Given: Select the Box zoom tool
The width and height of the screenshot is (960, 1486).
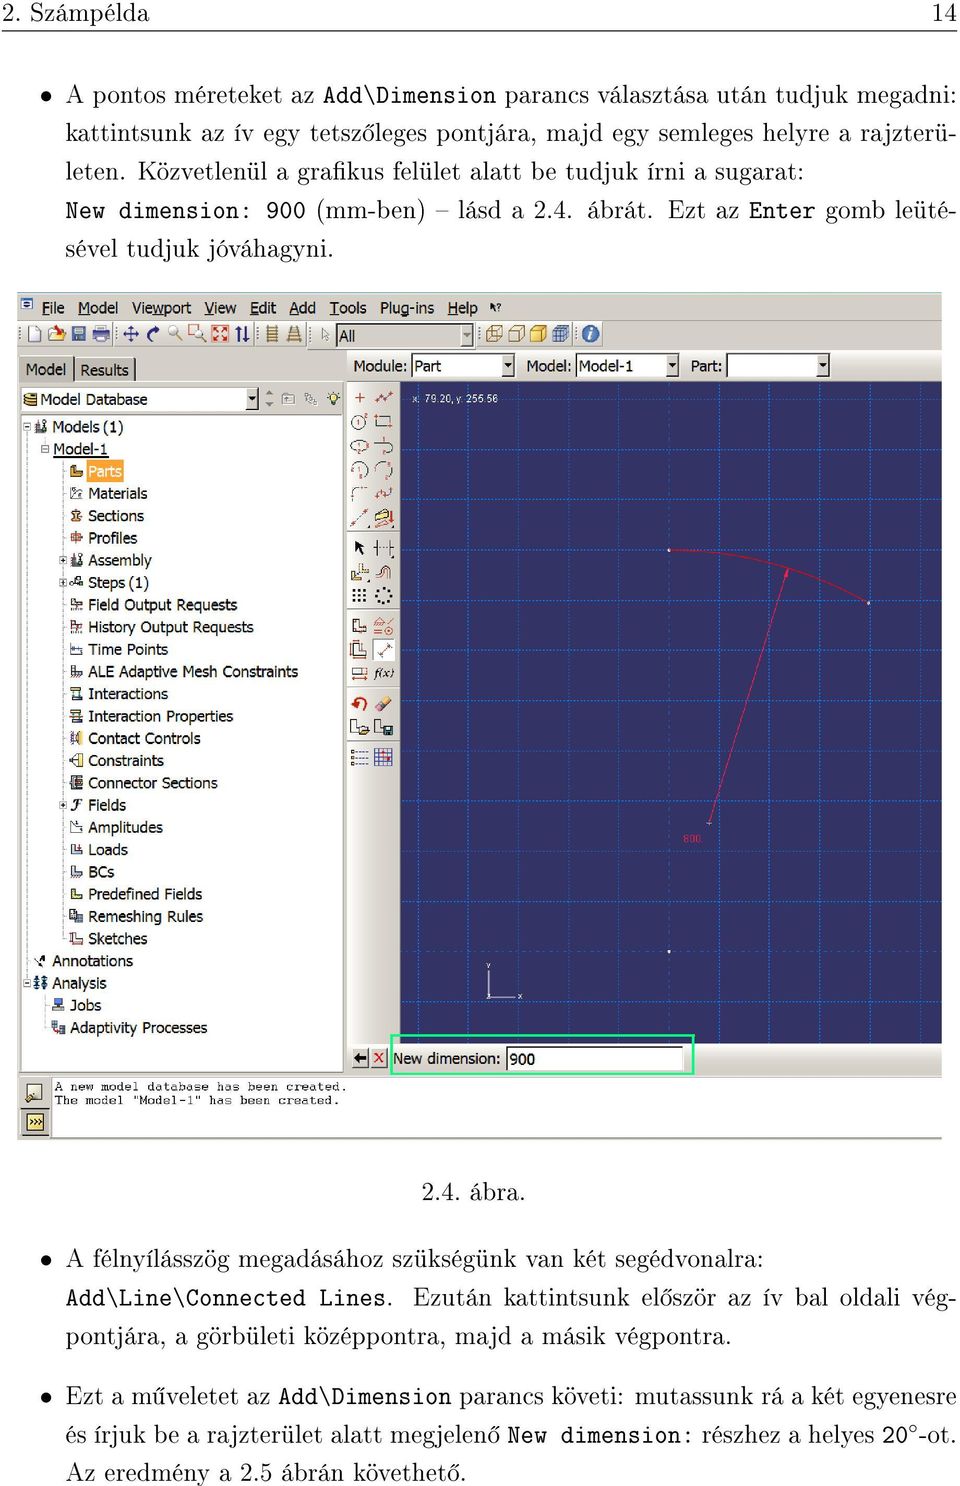Looking at the screenshot, I should click(197, 334).
